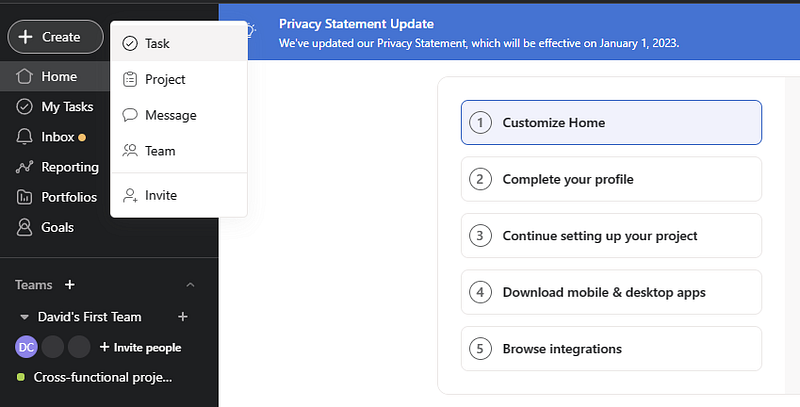Open My Tasks checkmark icon
Image resolution: width=800 pixels, height=407 pixels.
[25, 107]
